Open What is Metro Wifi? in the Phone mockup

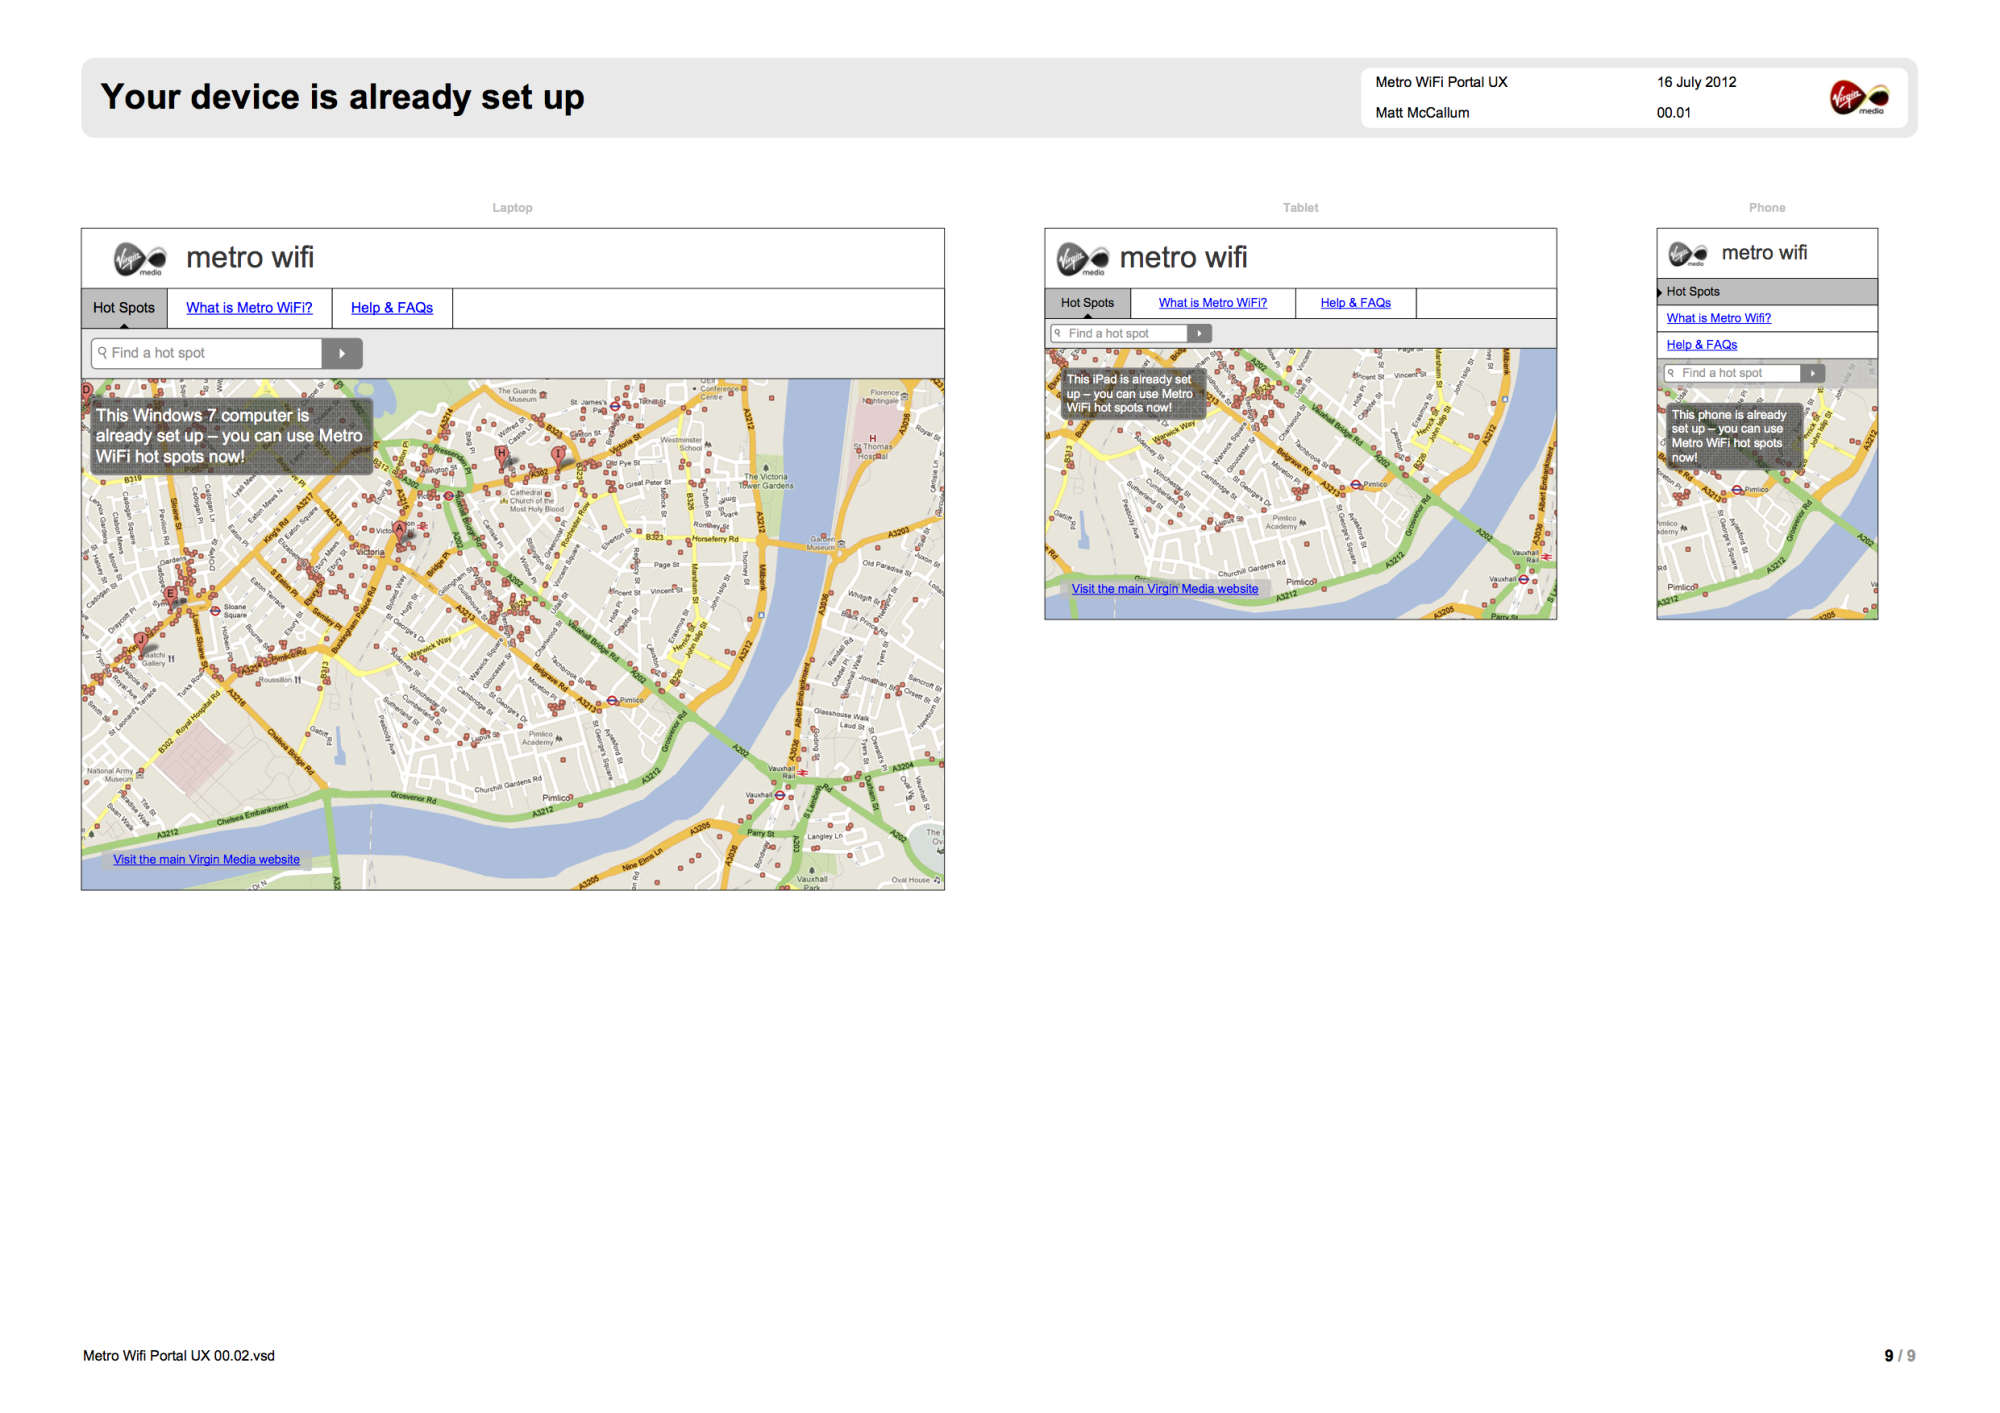(1718, 318)
